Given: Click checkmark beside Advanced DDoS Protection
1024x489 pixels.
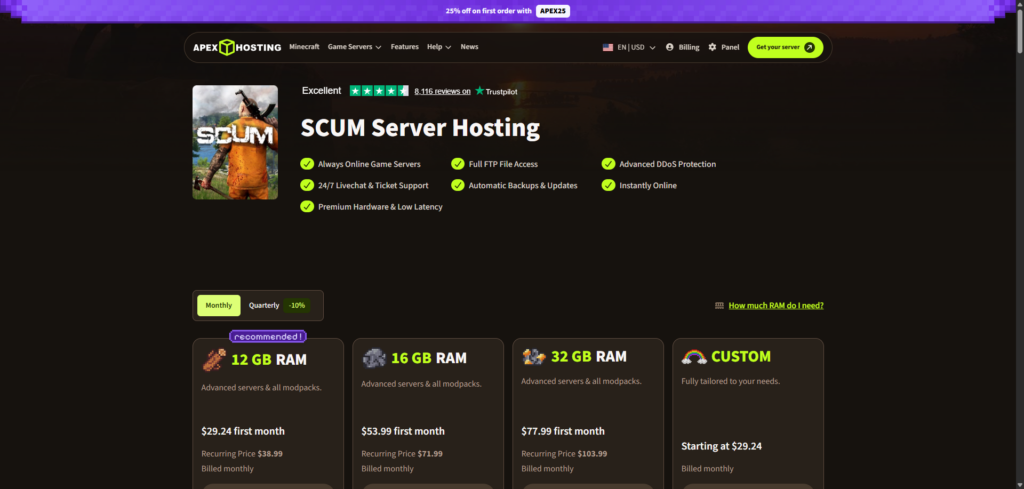Looking at the screenshot, I should (x=608, y=164).
